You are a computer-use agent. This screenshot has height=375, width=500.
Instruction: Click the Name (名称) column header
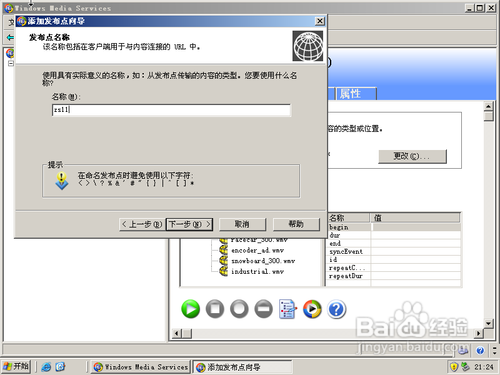click(349, 218)
